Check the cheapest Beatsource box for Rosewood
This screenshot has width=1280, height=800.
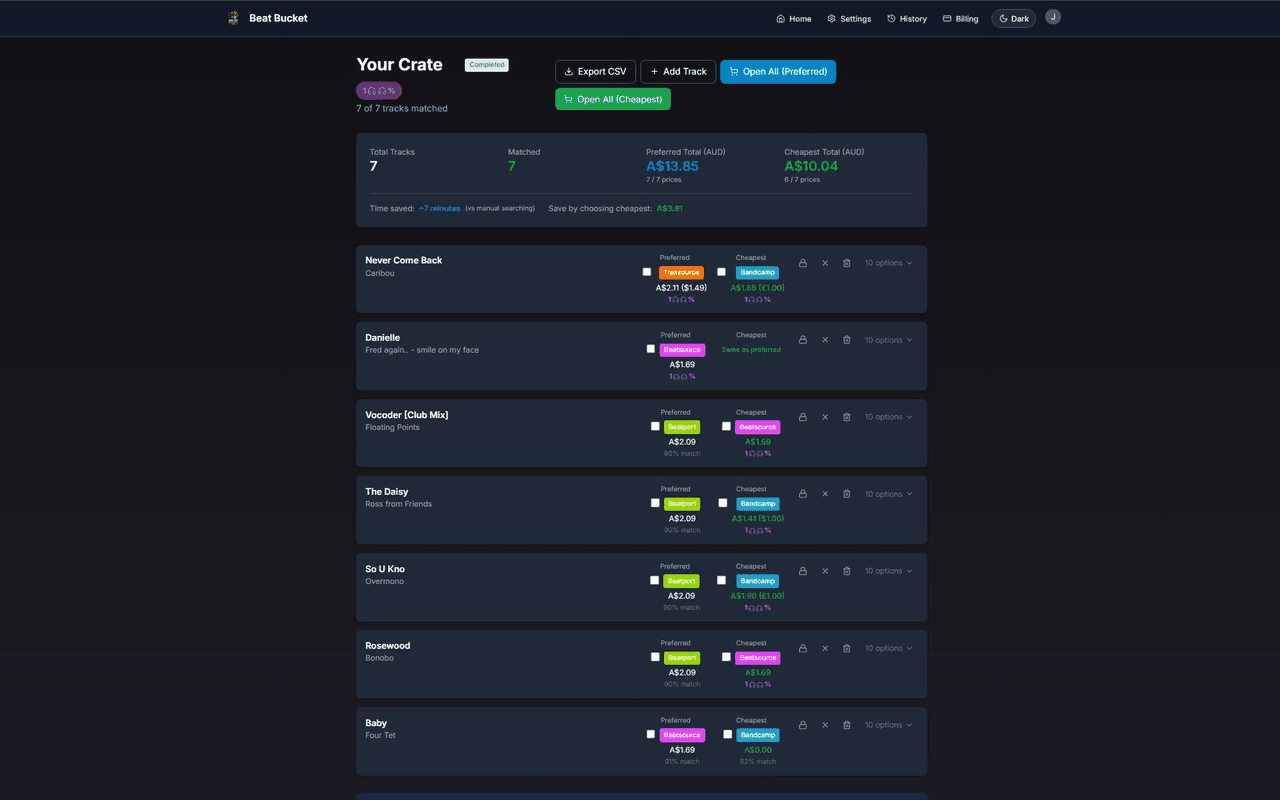[x=727, y=657]
